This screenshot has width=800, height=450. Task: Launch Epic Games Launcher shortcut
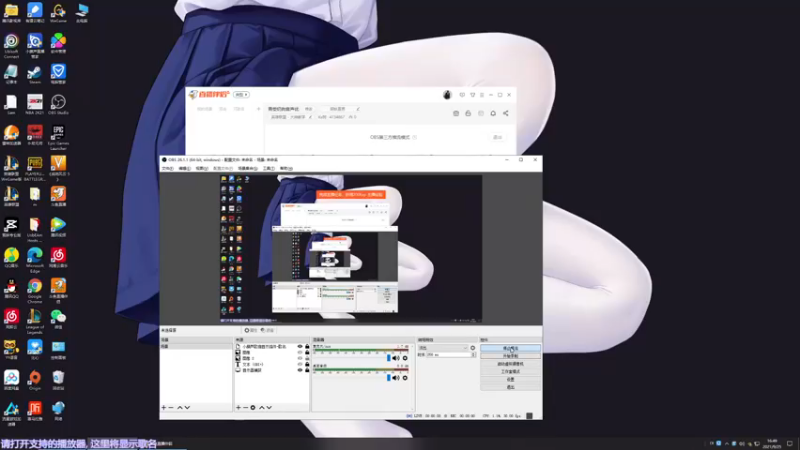[58, 137]
